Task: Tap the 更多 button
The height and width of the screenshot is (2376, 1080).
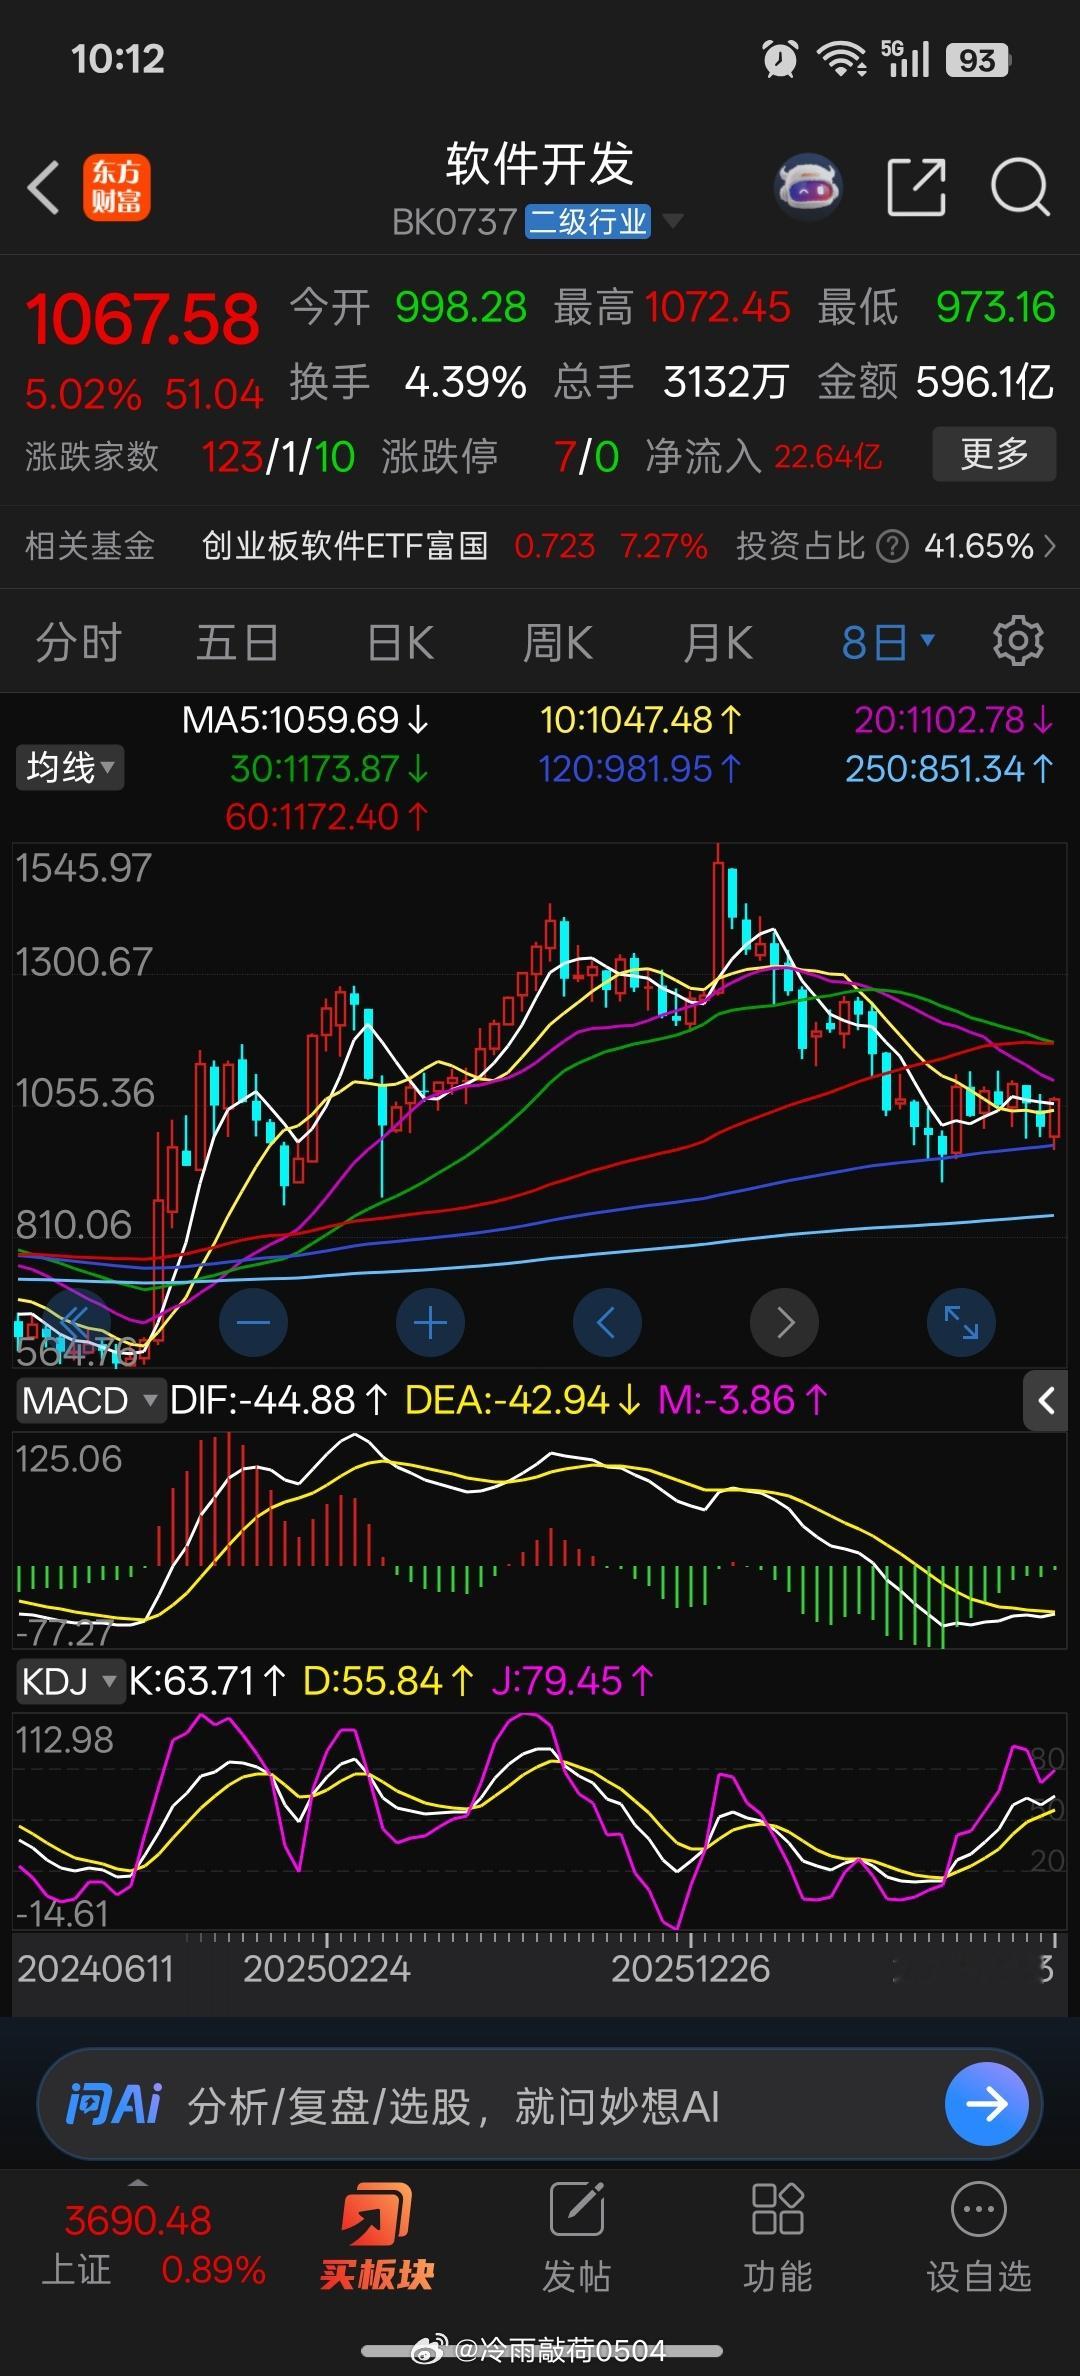Action: 994,454
